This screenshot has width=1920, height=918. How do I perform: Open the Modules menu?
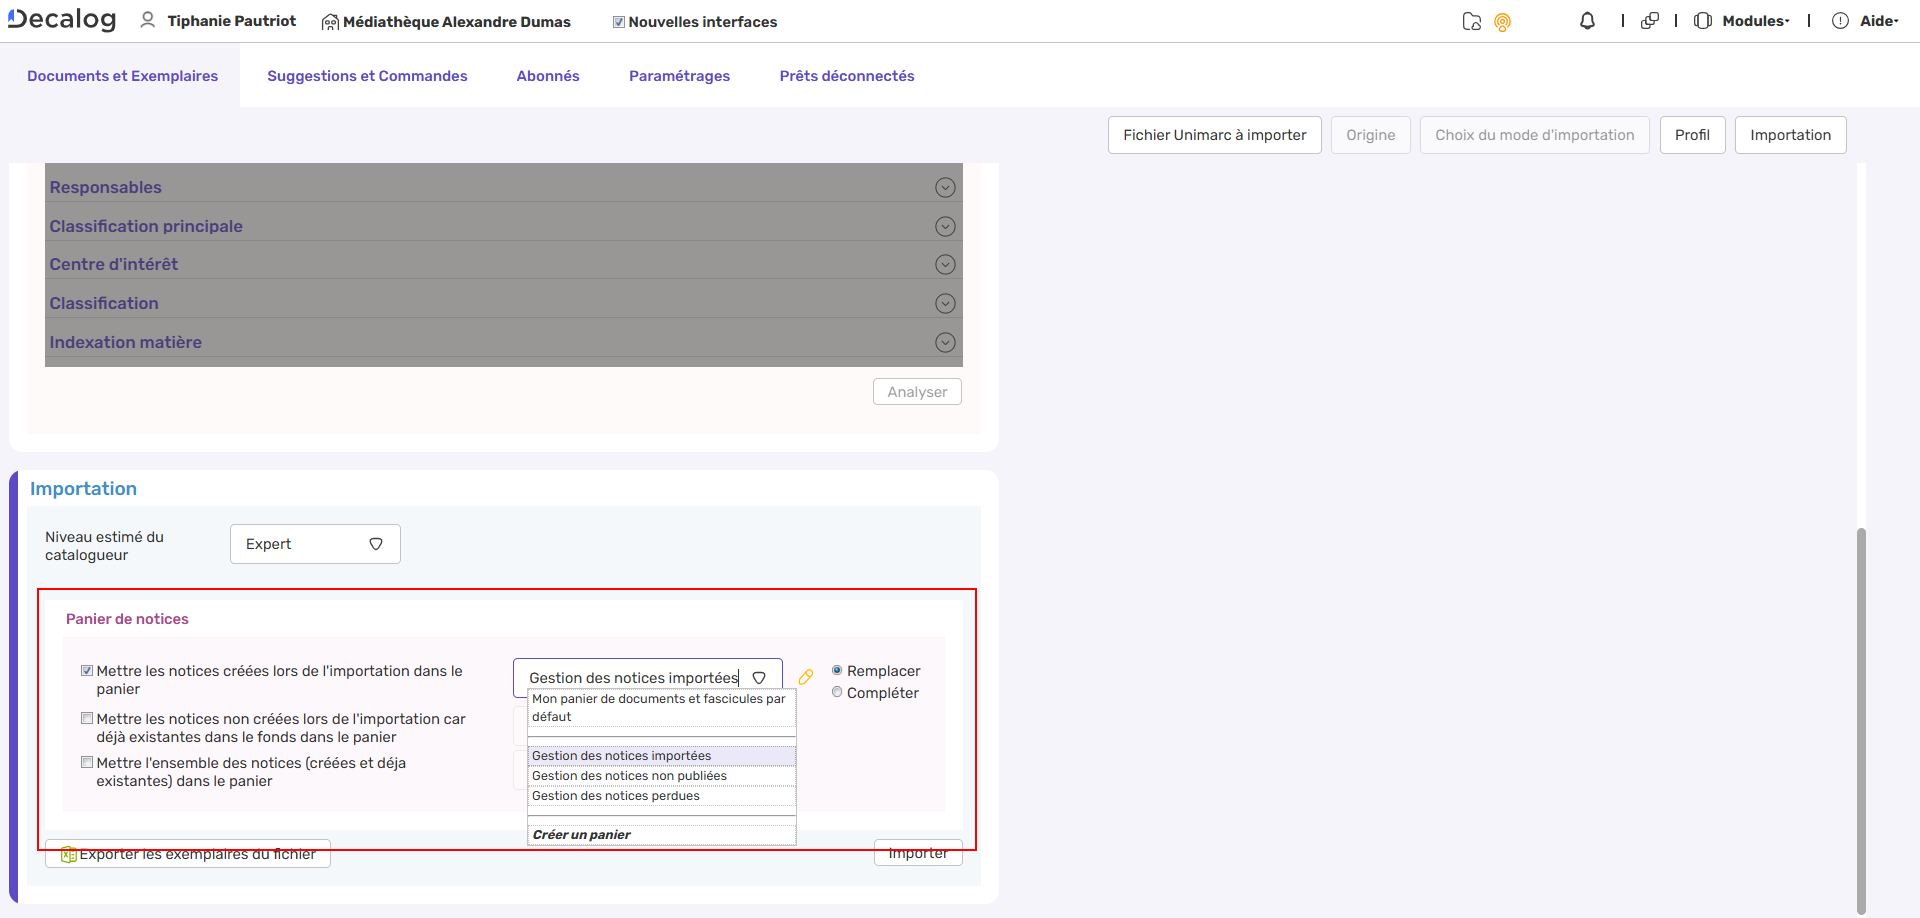pyautogui.click(x=1751, y=20)
